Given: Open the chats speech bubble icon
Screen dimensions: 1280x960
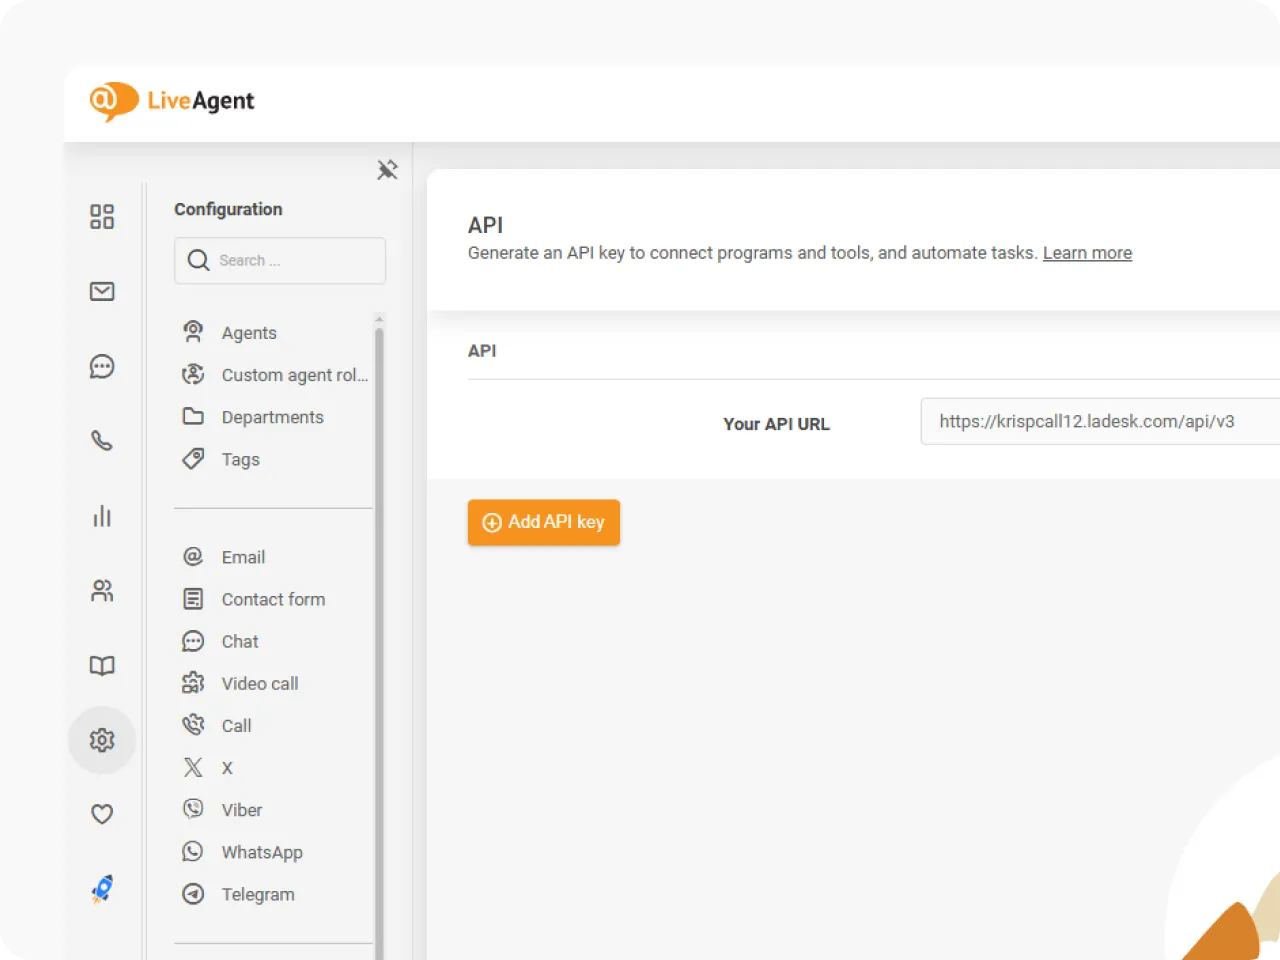Looking at the screenshot, I should click(102, 366).
